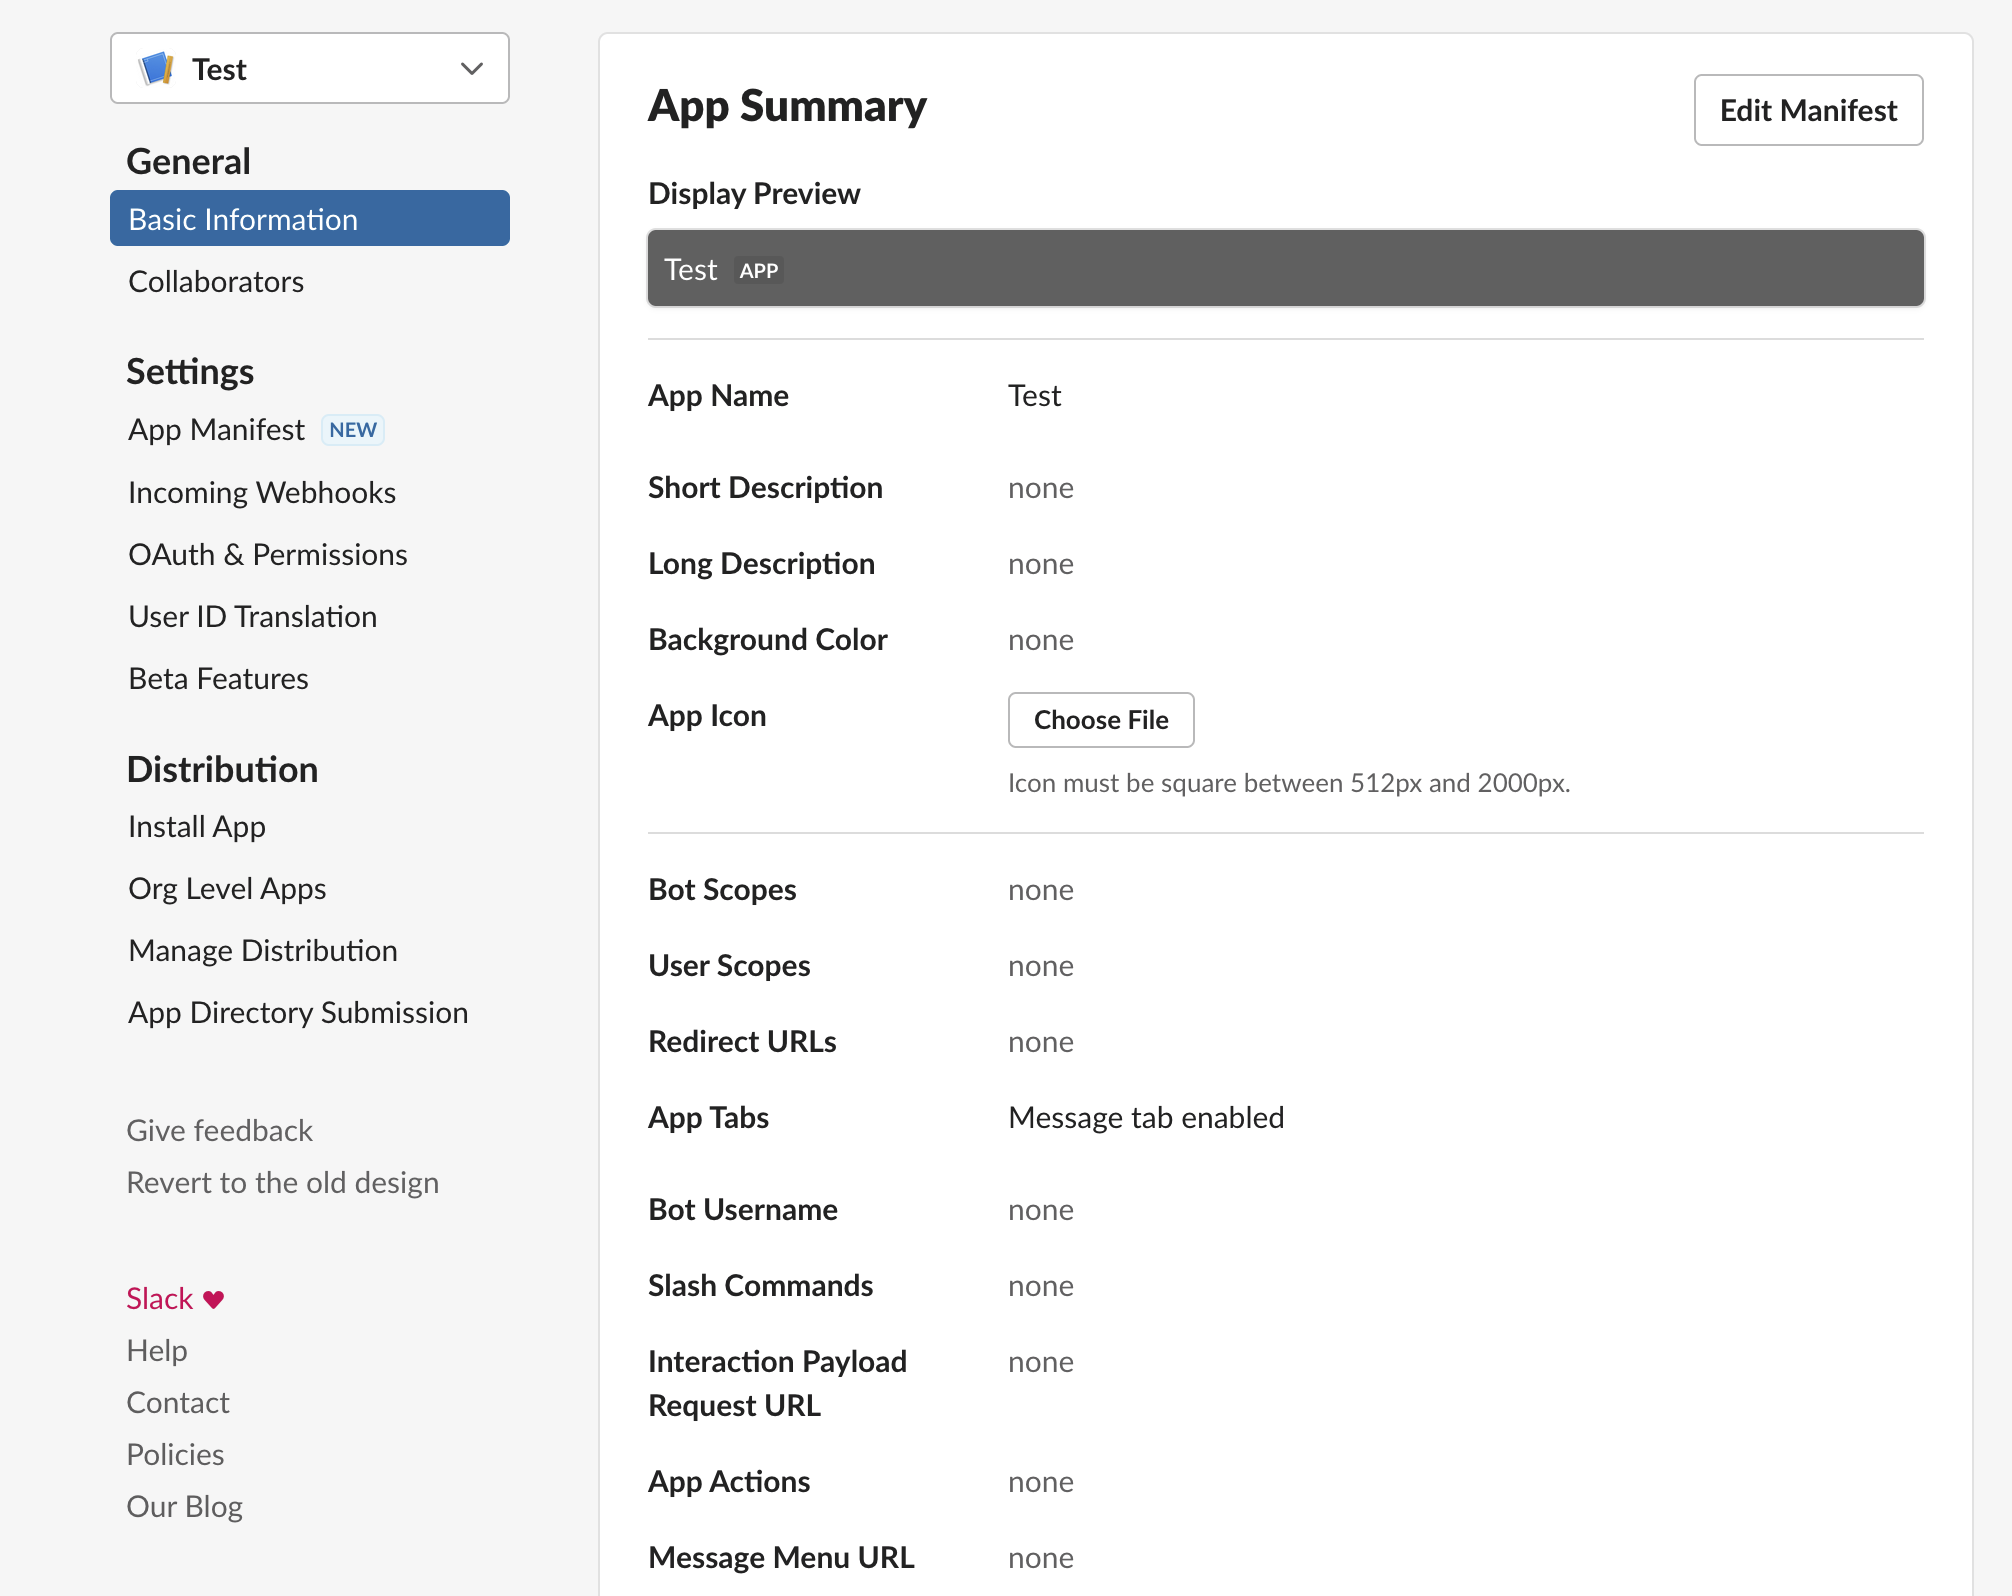Open User ID Translation settings
Viewport: 2012px width, 1596px height.
coord(251,616)
